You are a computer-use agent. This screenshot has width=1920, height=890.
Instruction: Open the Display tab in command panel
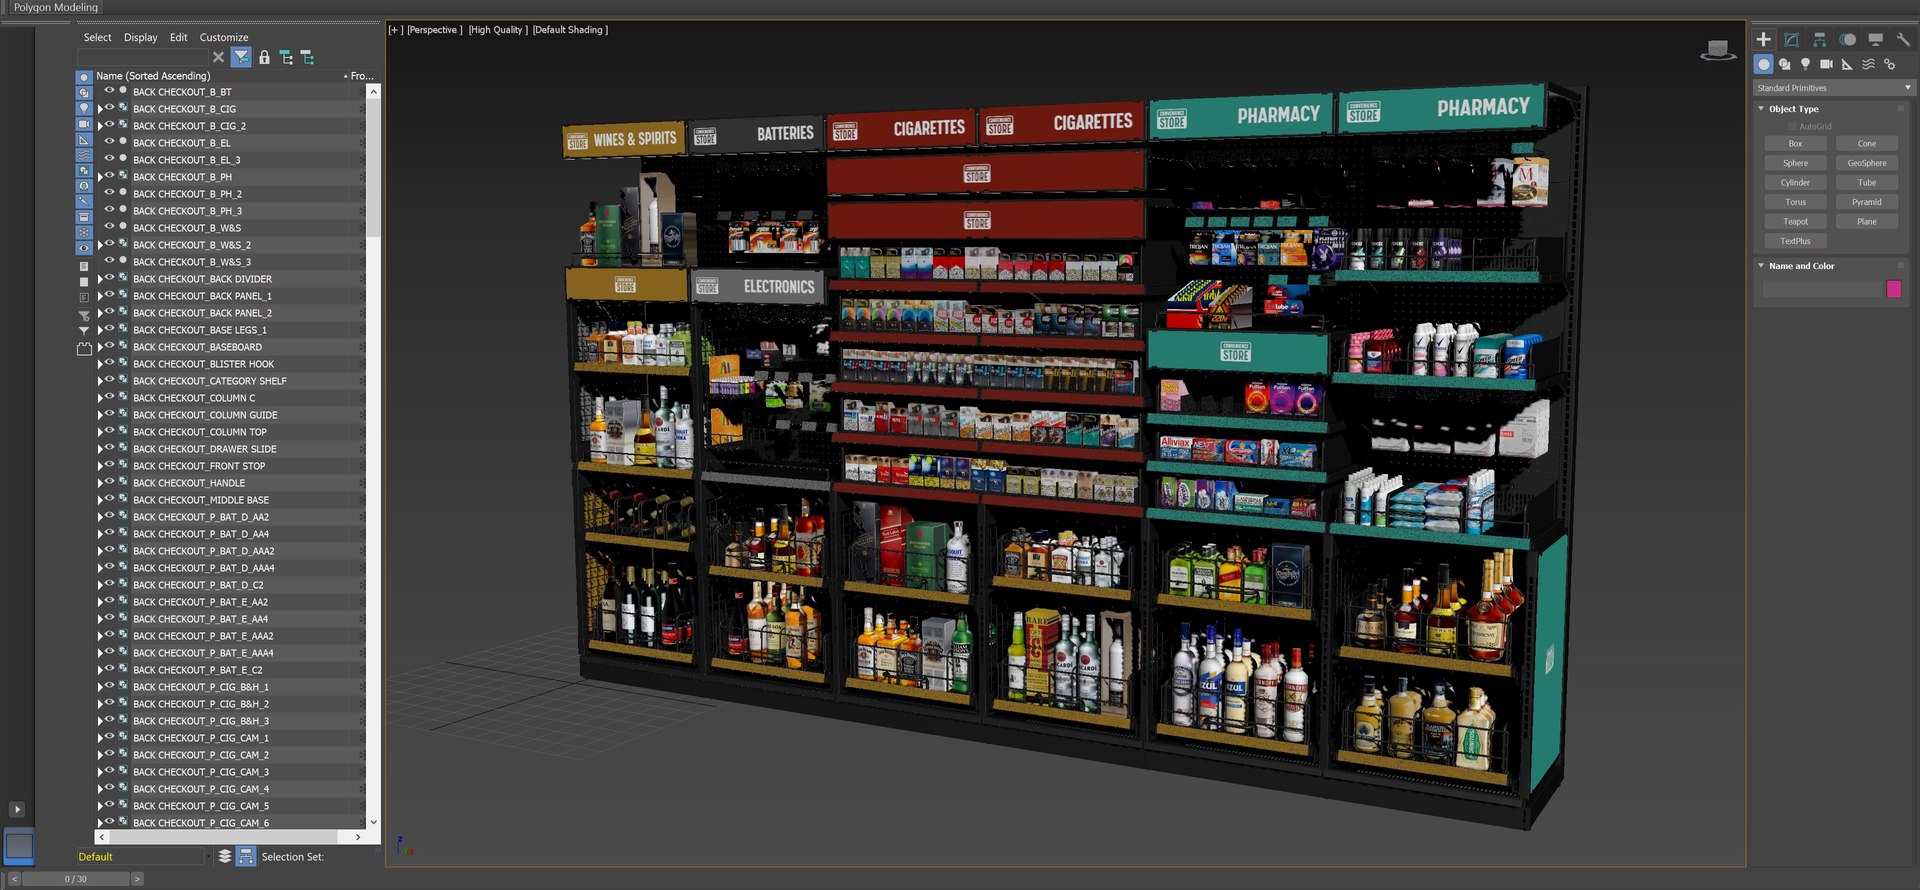click(x=1876, y=39)
